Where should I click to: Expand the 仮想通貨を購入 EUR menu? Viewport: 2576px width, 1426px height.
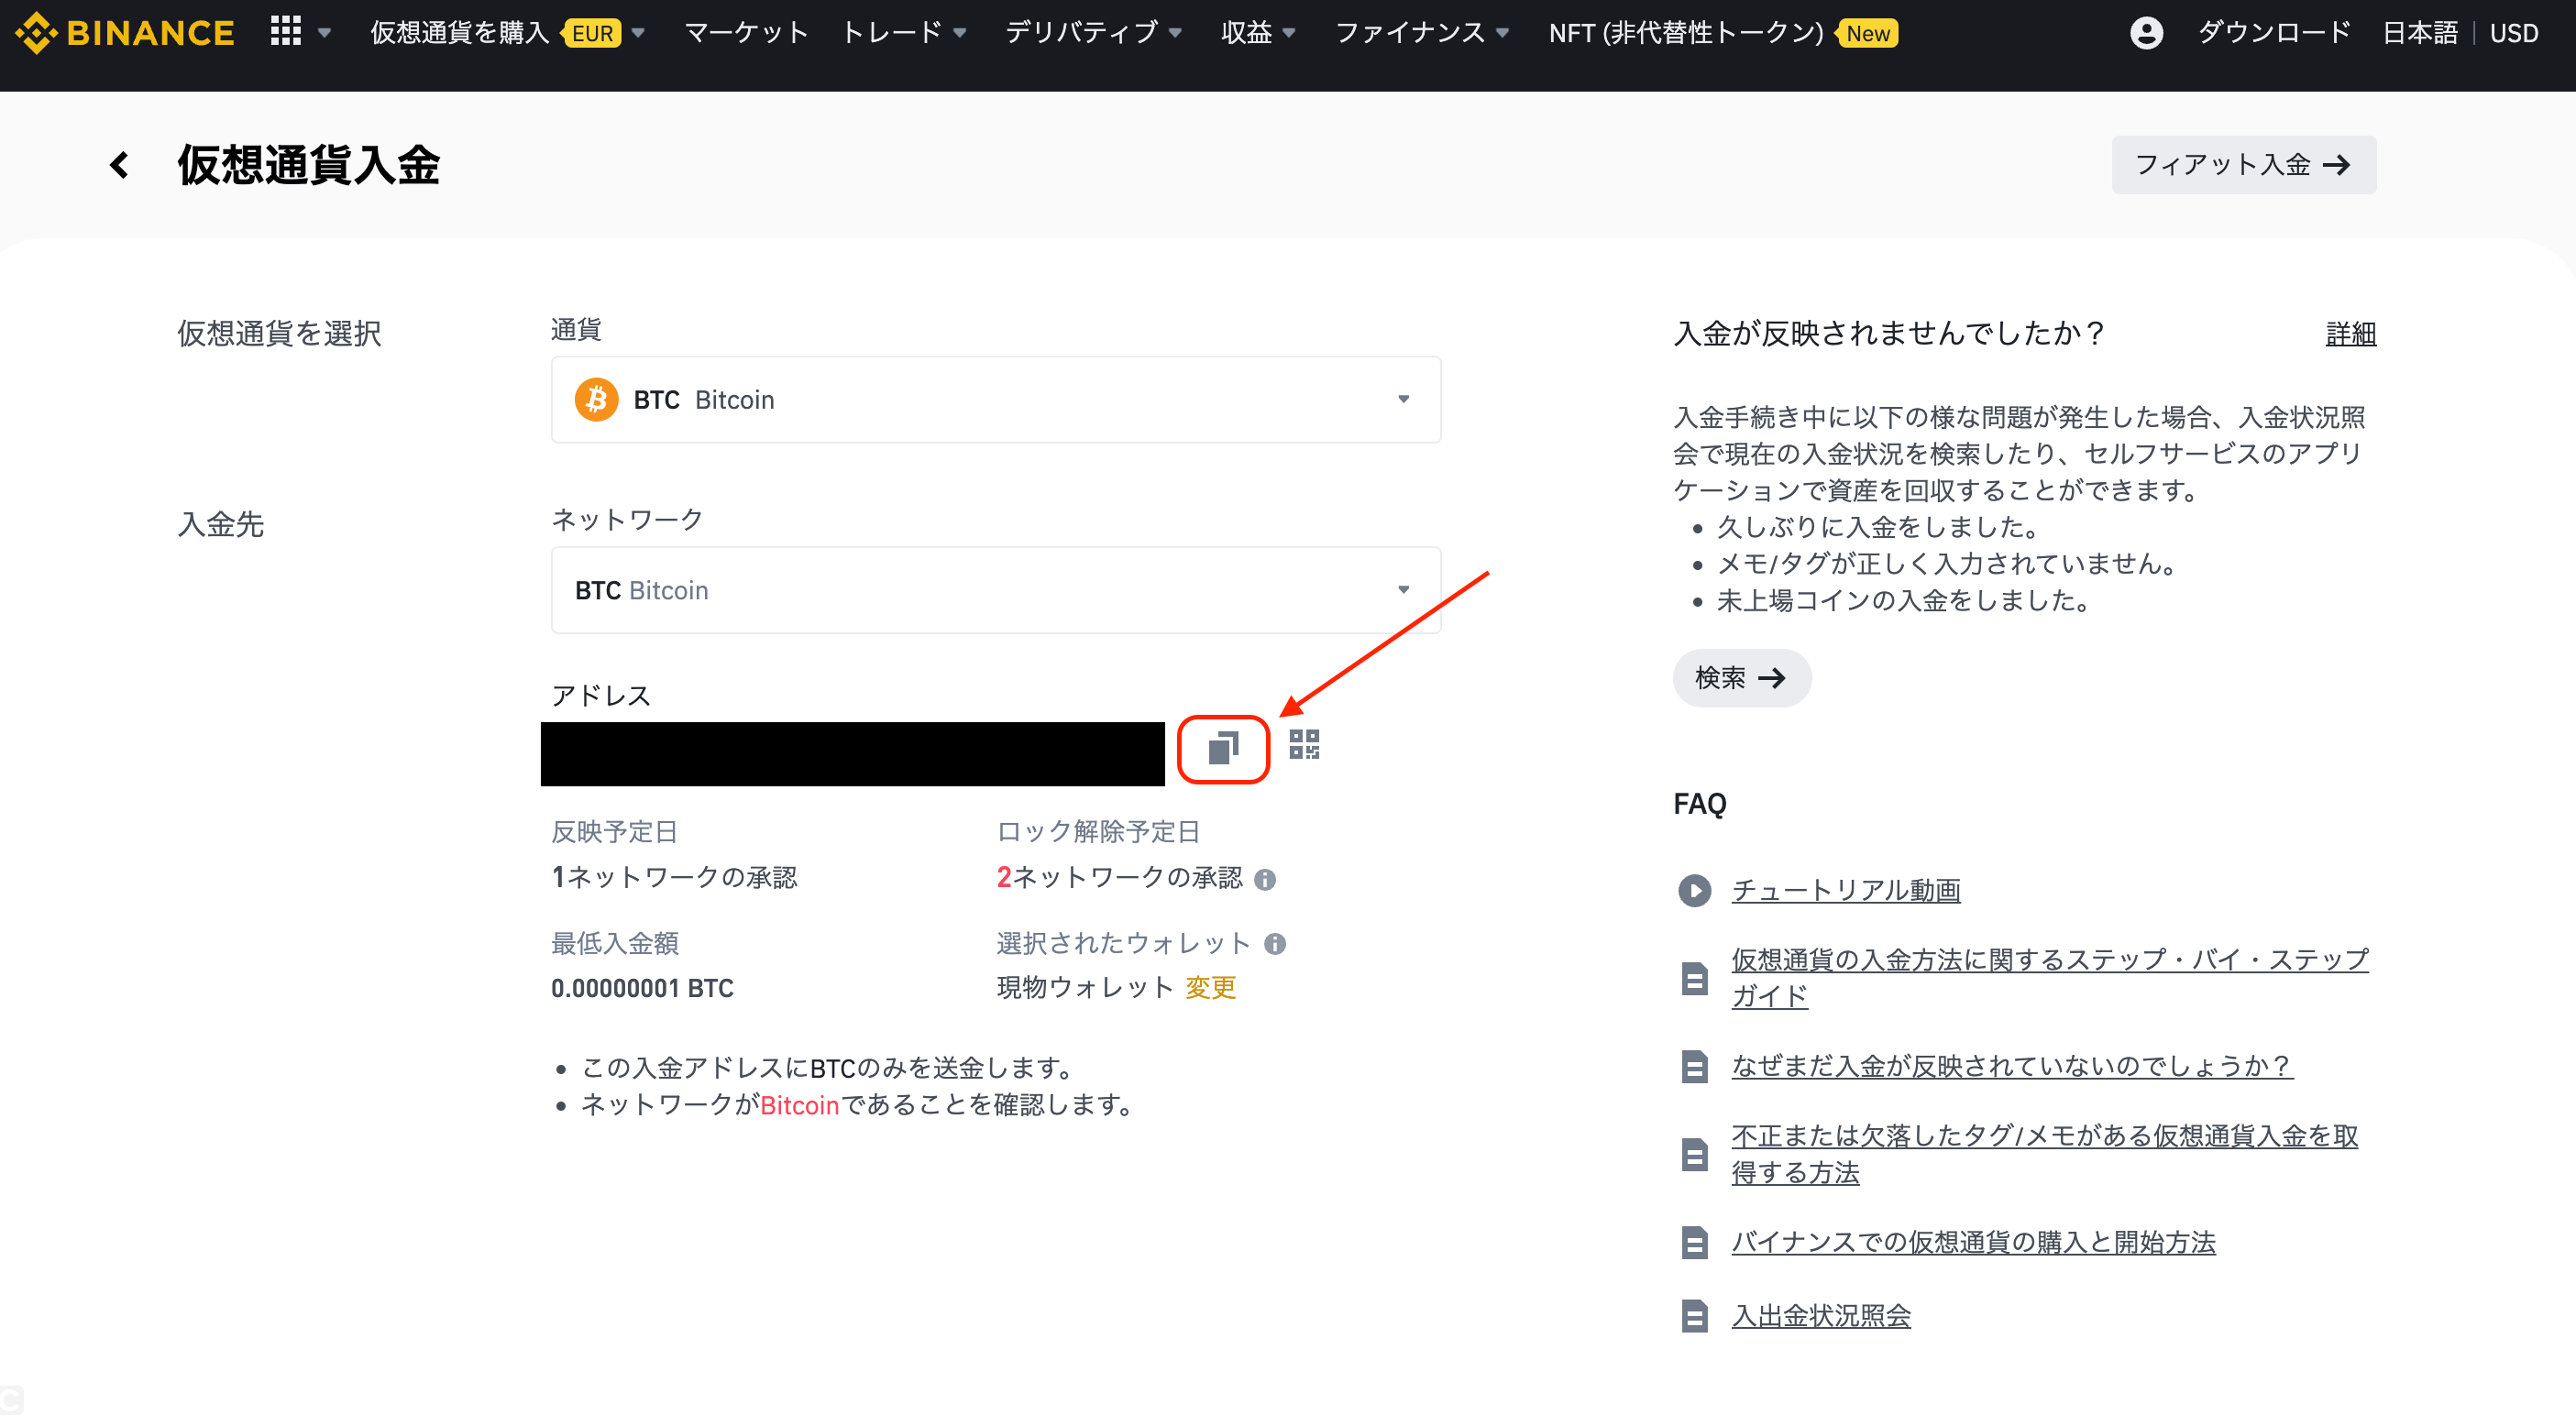pyautogui.click(x=507, y=33)
